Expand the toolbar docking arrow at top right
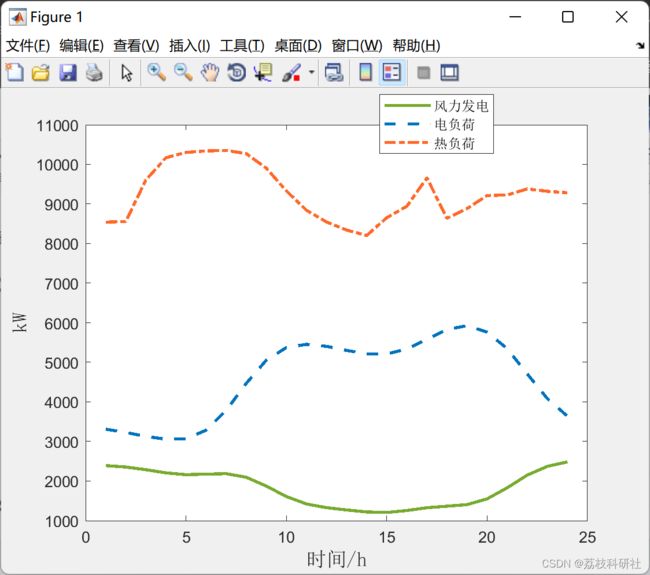The height and width of the screenshot is (575, 650). pyautogui.click(x=640, y=46)
